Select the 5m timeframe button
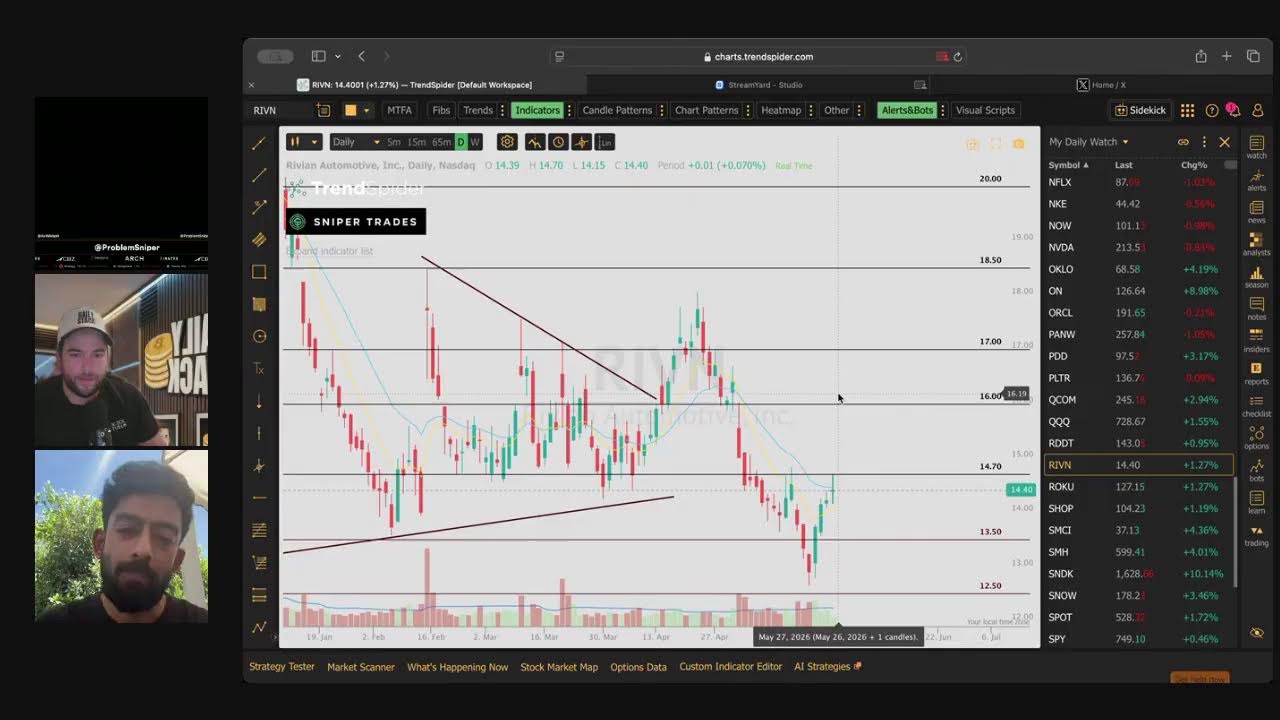The width and height of the screenshot is (1280, 720). (394, 142)
